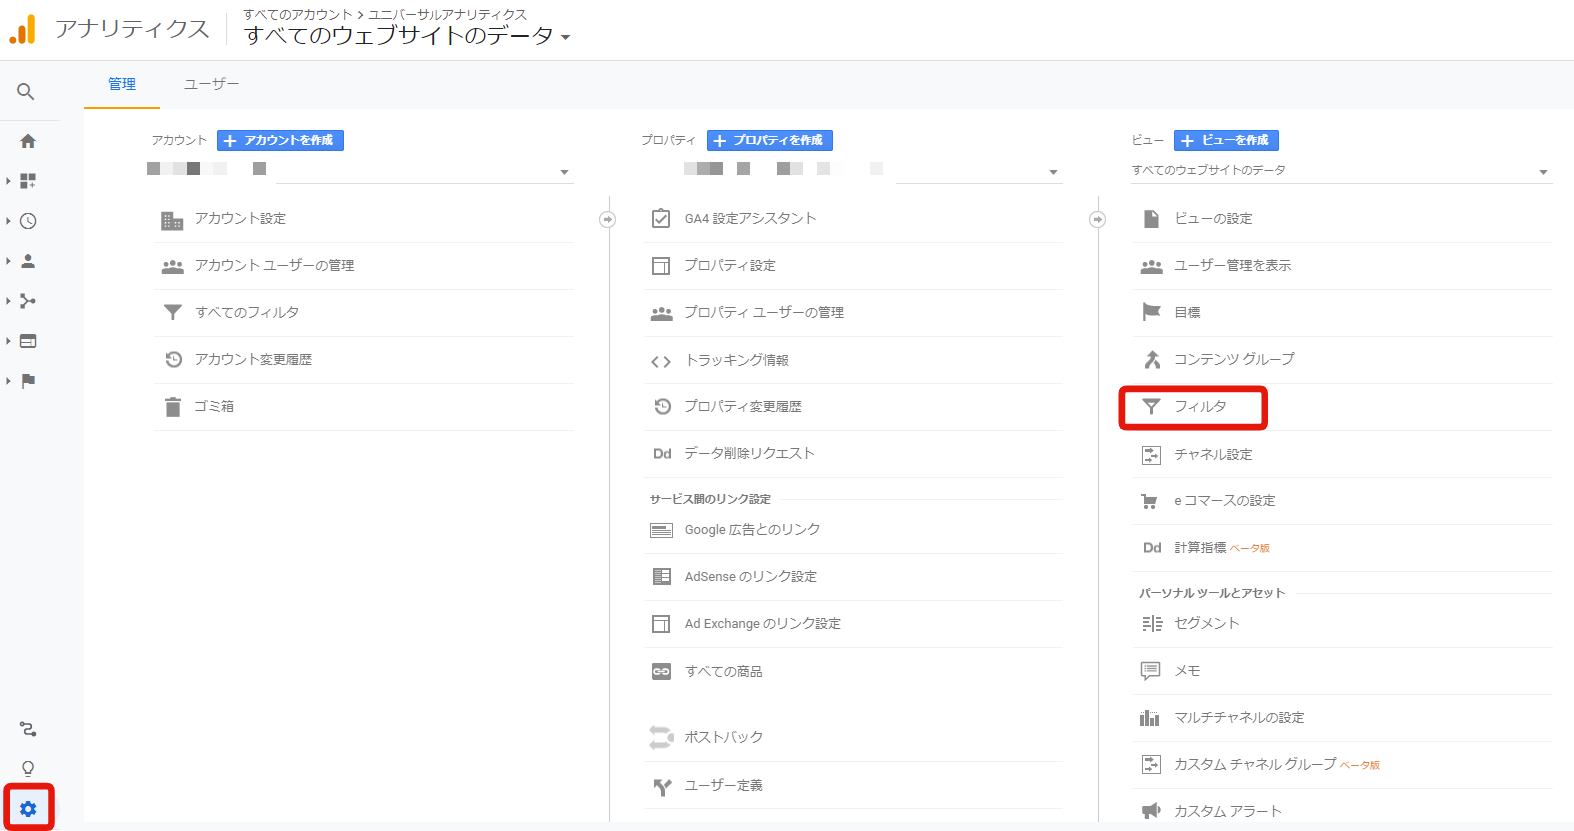1574x831 pixels.
Task: Open the view selector すべてのウェブサイトのデータ dropdown
Action: tap(1341, 171)
